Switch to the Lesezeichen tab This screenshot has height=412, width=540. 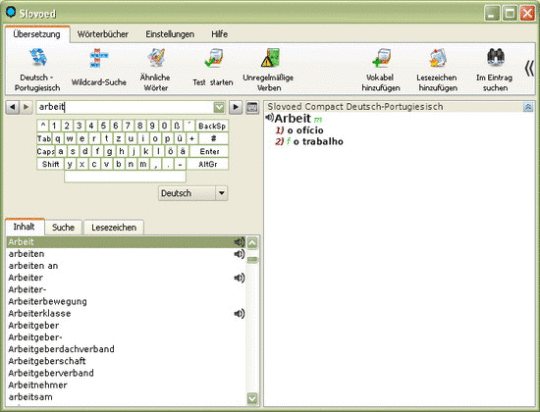114,227
